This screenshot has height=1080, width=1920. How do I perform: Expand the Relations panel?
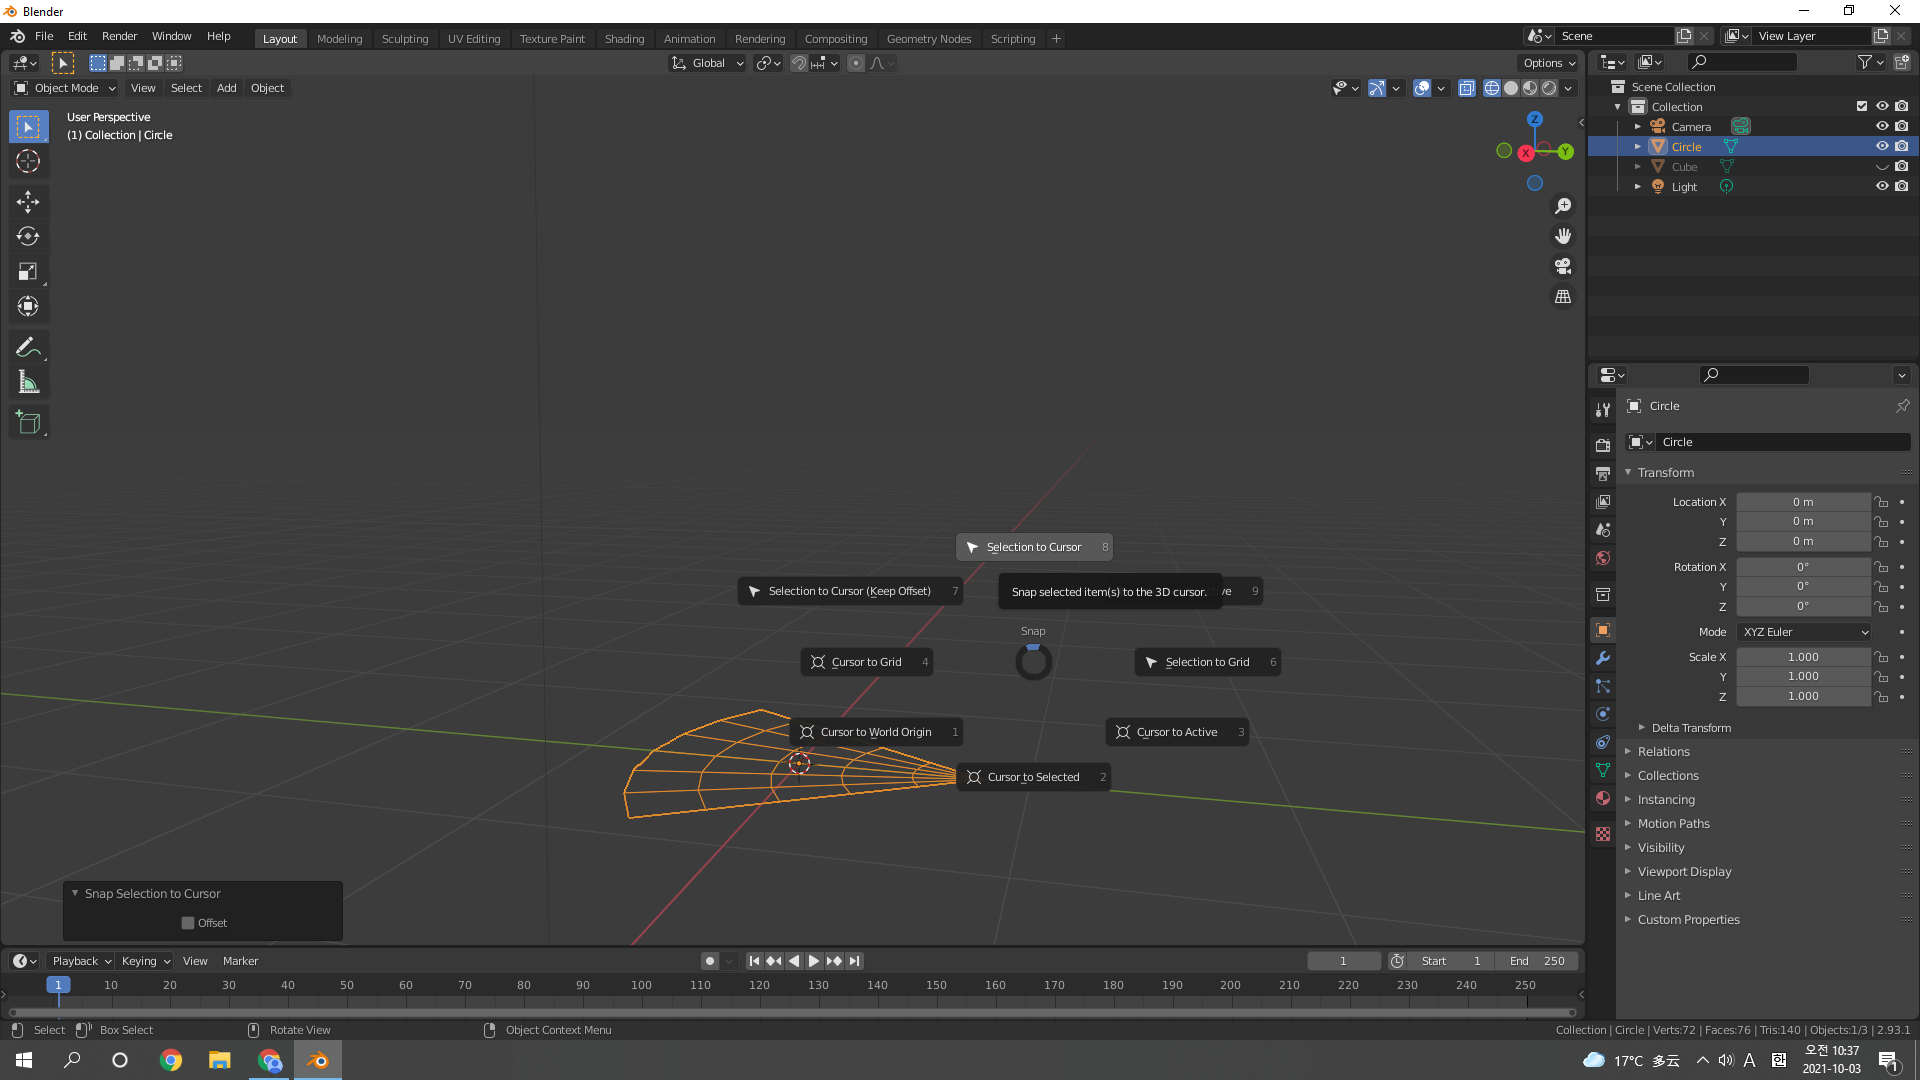click(x=1663, y=752)
